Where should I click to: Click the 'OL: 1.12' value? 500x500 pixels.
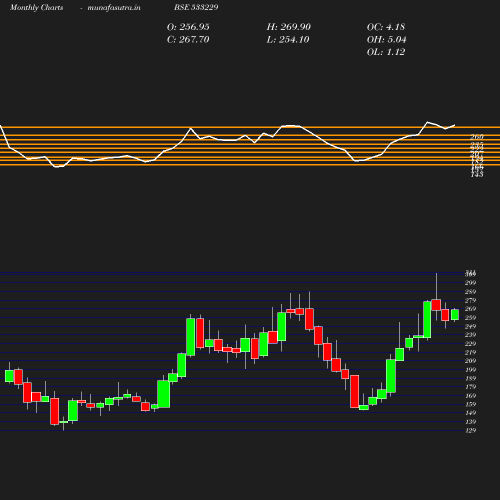pyautogui.click(x=386, y=52)
